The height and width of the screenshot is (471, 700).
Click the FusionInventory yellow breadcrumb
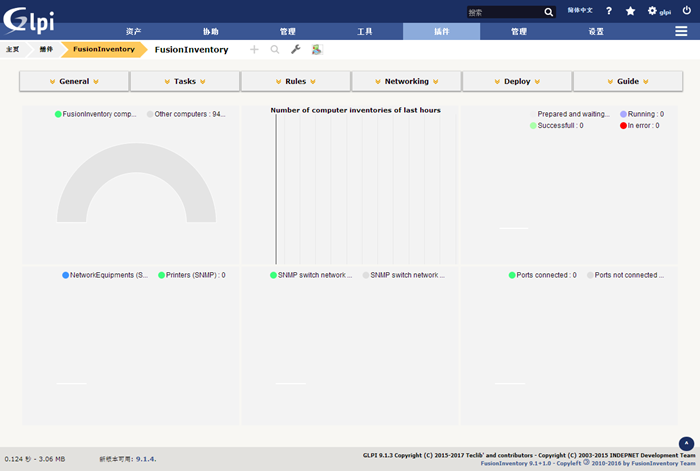point(104,49)
